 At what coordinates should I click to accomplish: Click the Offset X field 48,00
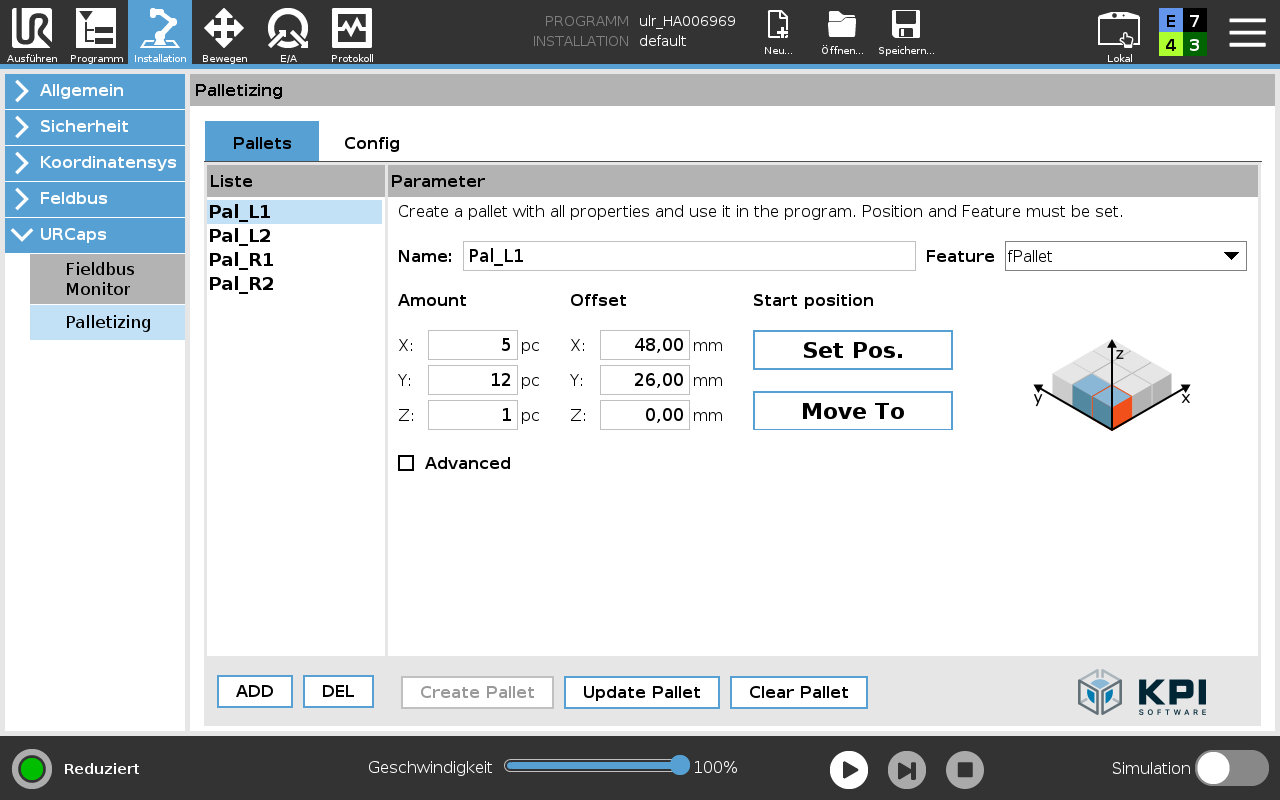(644, 345)
